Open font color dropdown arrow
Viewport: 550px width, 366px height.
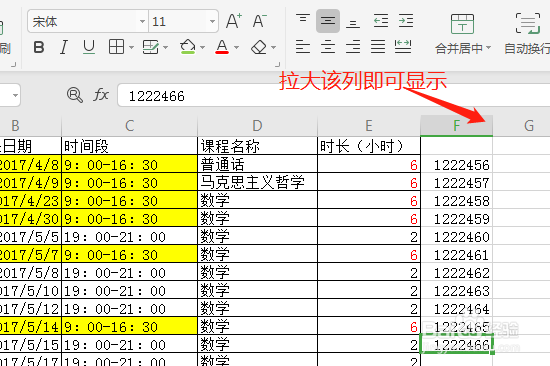(236, 47)
